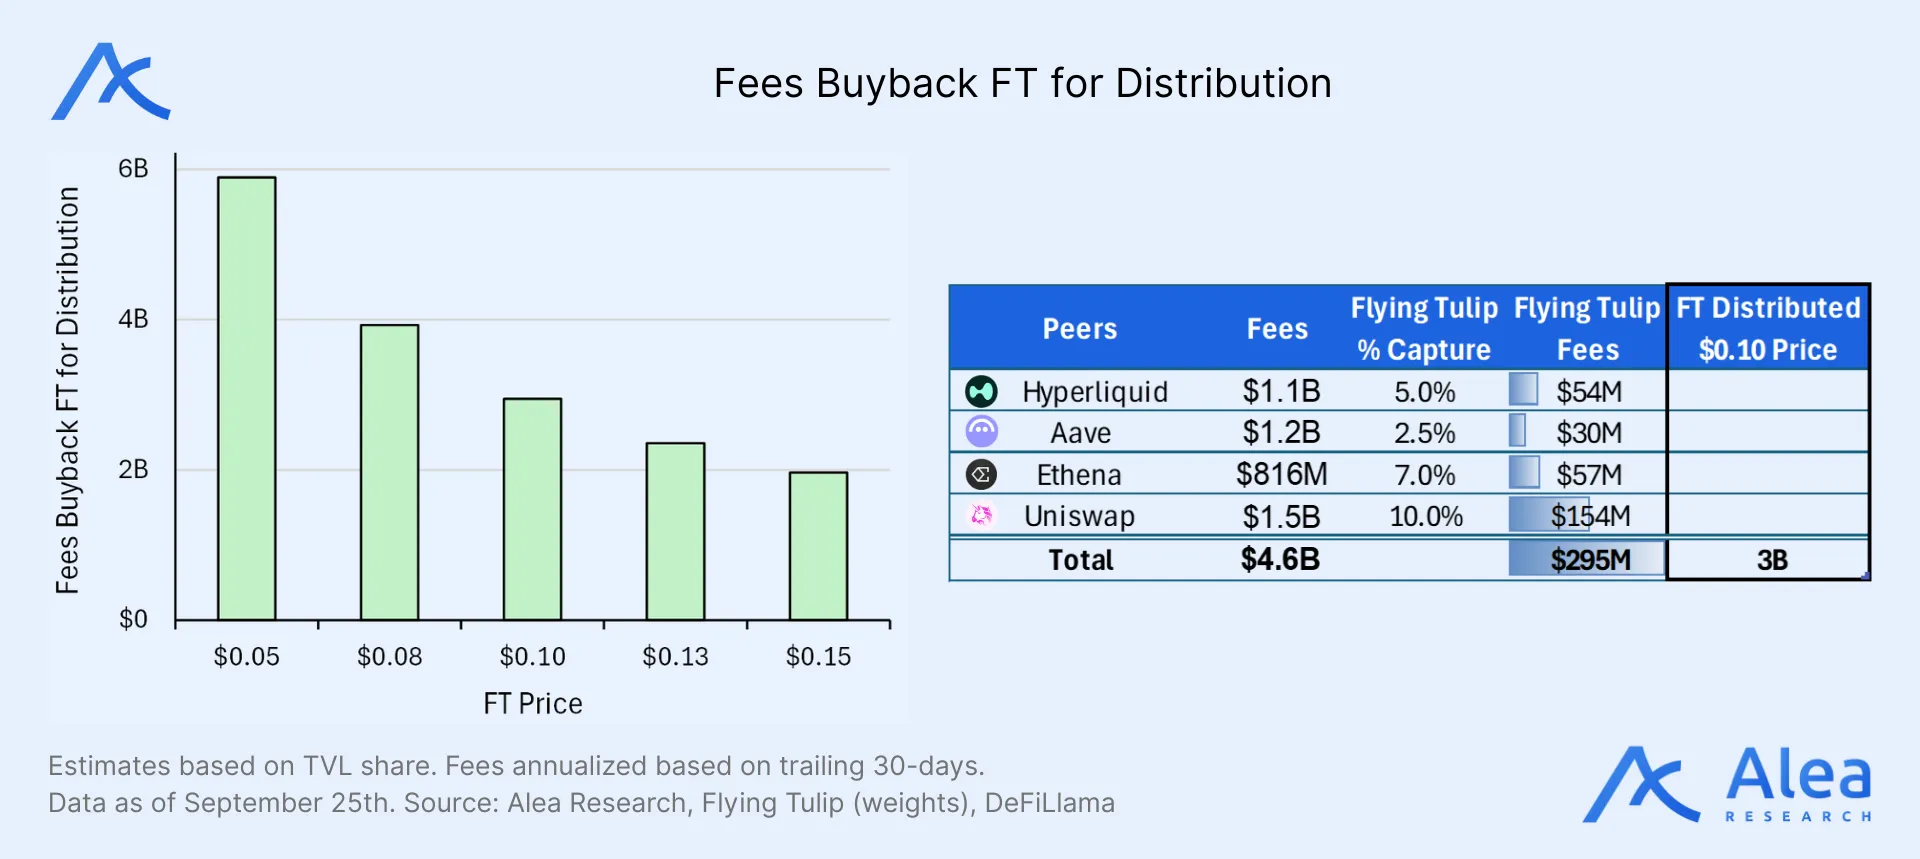Click the Alea logo at top left
Screen dimensions: 1920x859
110,82
